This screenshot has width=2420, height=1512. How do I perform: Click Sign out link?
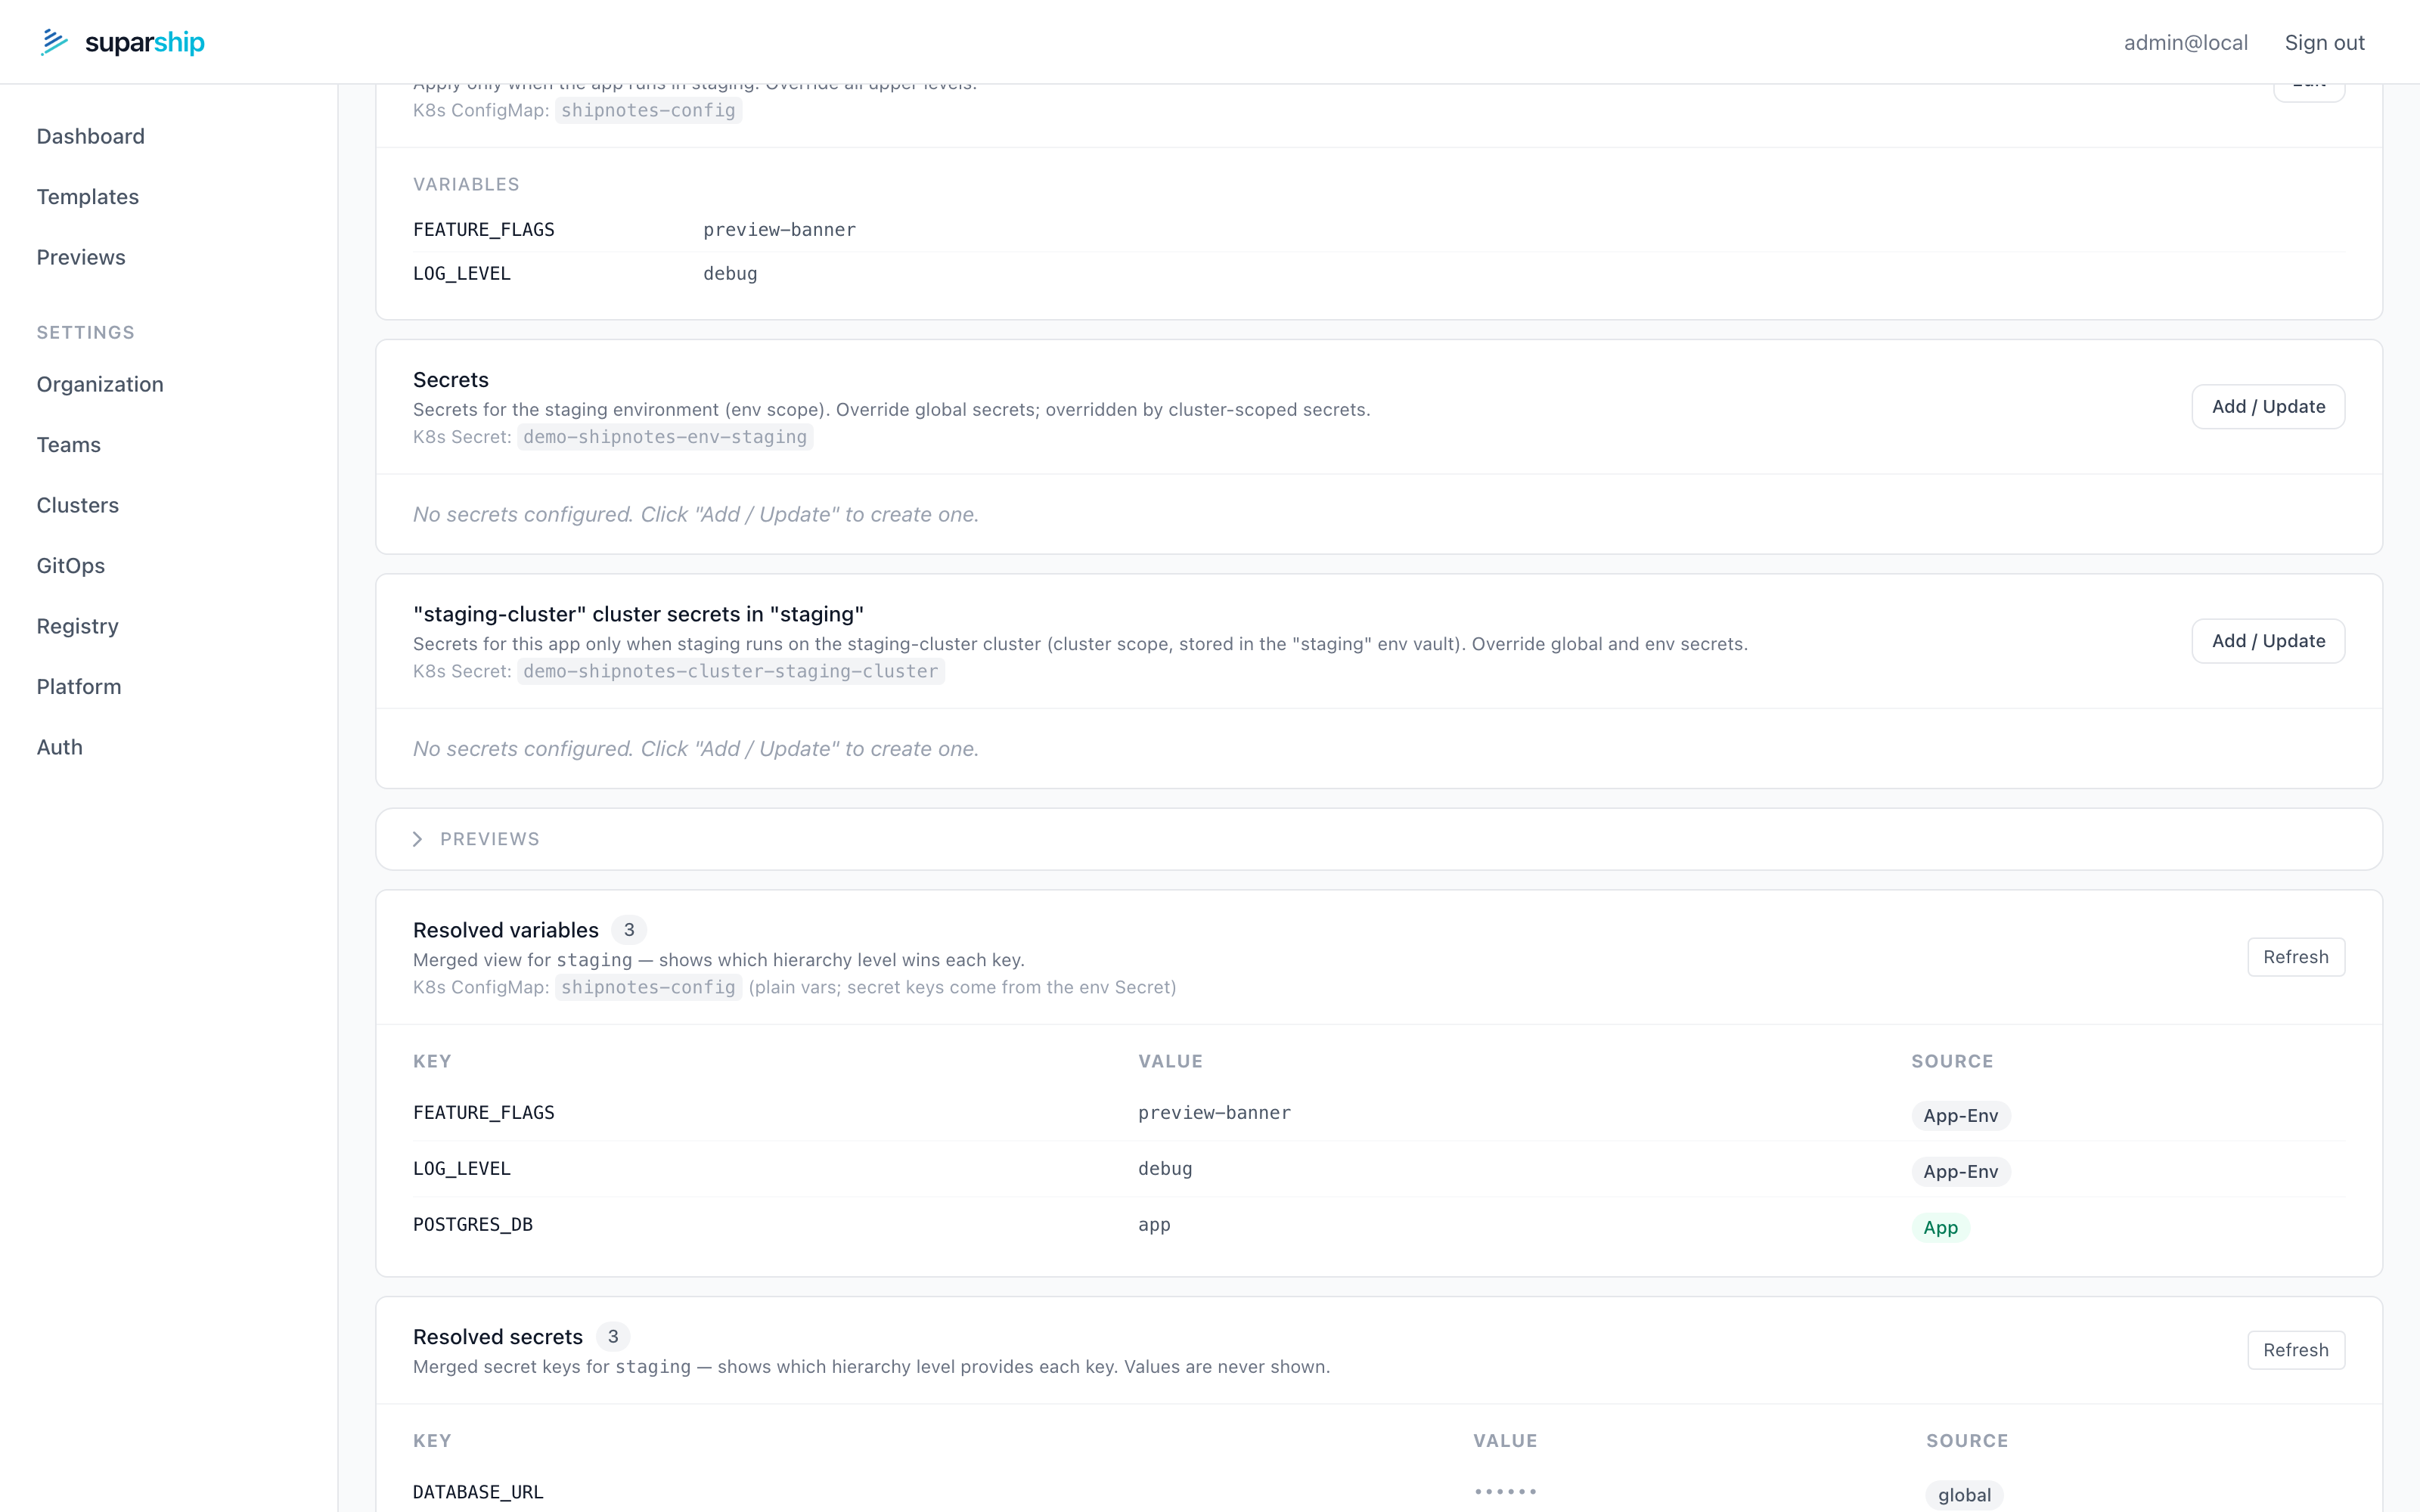pos(2324,42)
